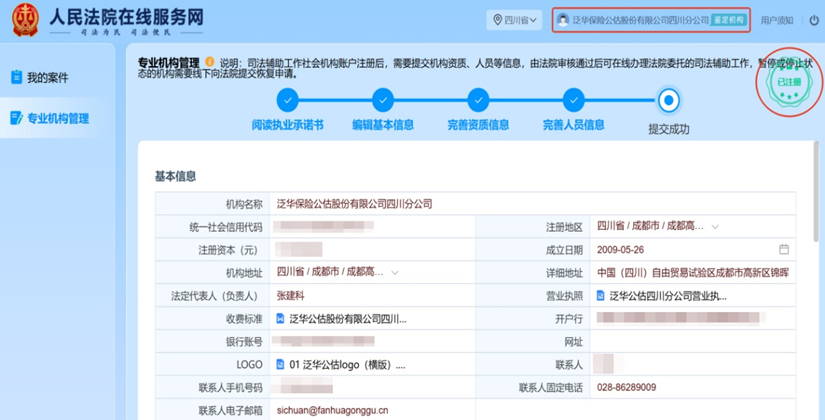The height and width of the screenshot is (420, 825).
Task: Click the power logout icon
Action: [814, 21]
